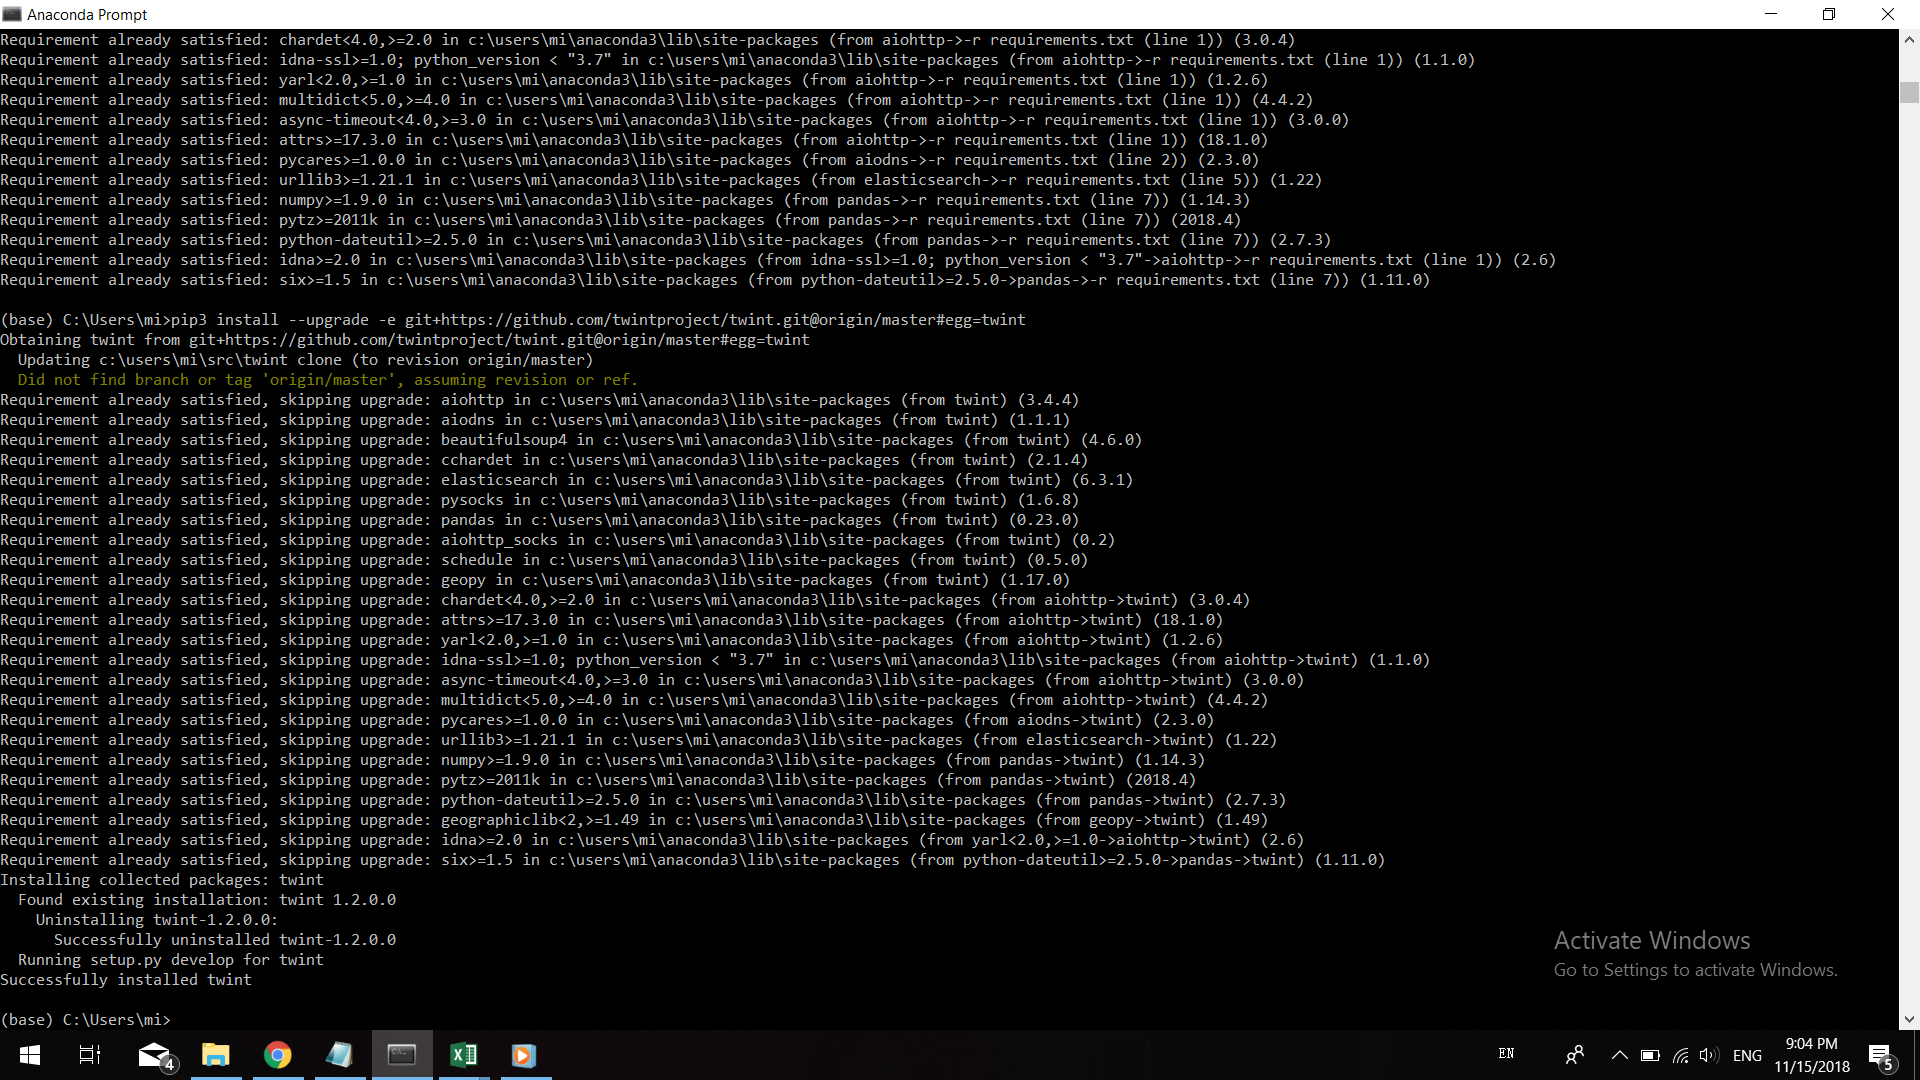Open the volume slider from the speaker icon
The width and height of the screenshot is (1920, 1080).
pyautogui.click(x=1708, y=1055)
